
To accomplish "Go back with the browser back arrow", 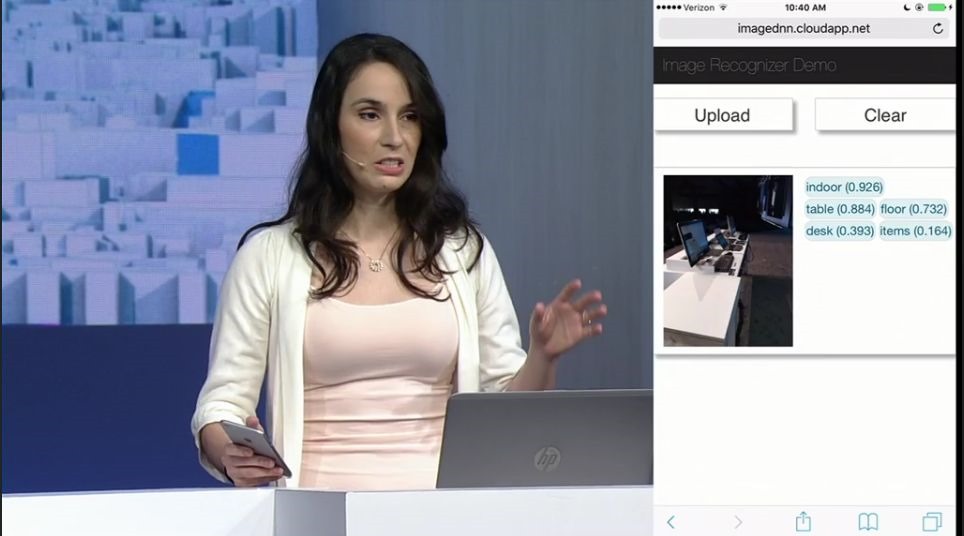I will pyautogui.click(x=671, y=522).
